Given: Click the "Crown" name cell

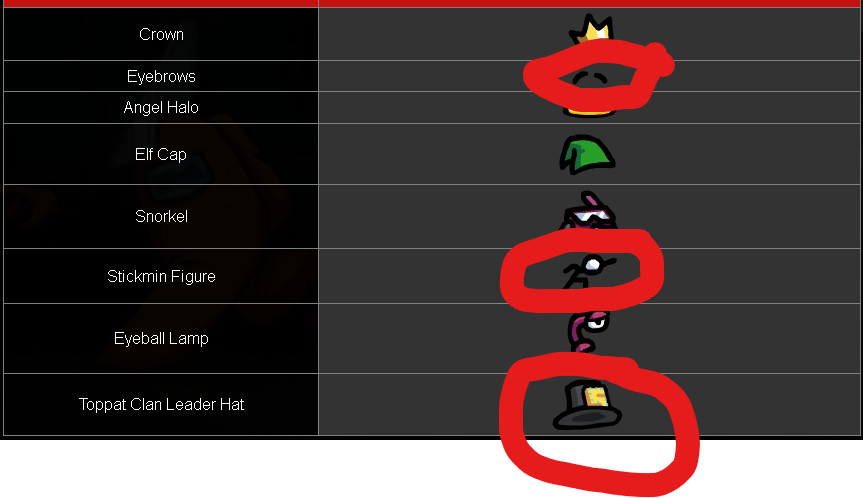Looking at the screenshot, I should 161,34.
